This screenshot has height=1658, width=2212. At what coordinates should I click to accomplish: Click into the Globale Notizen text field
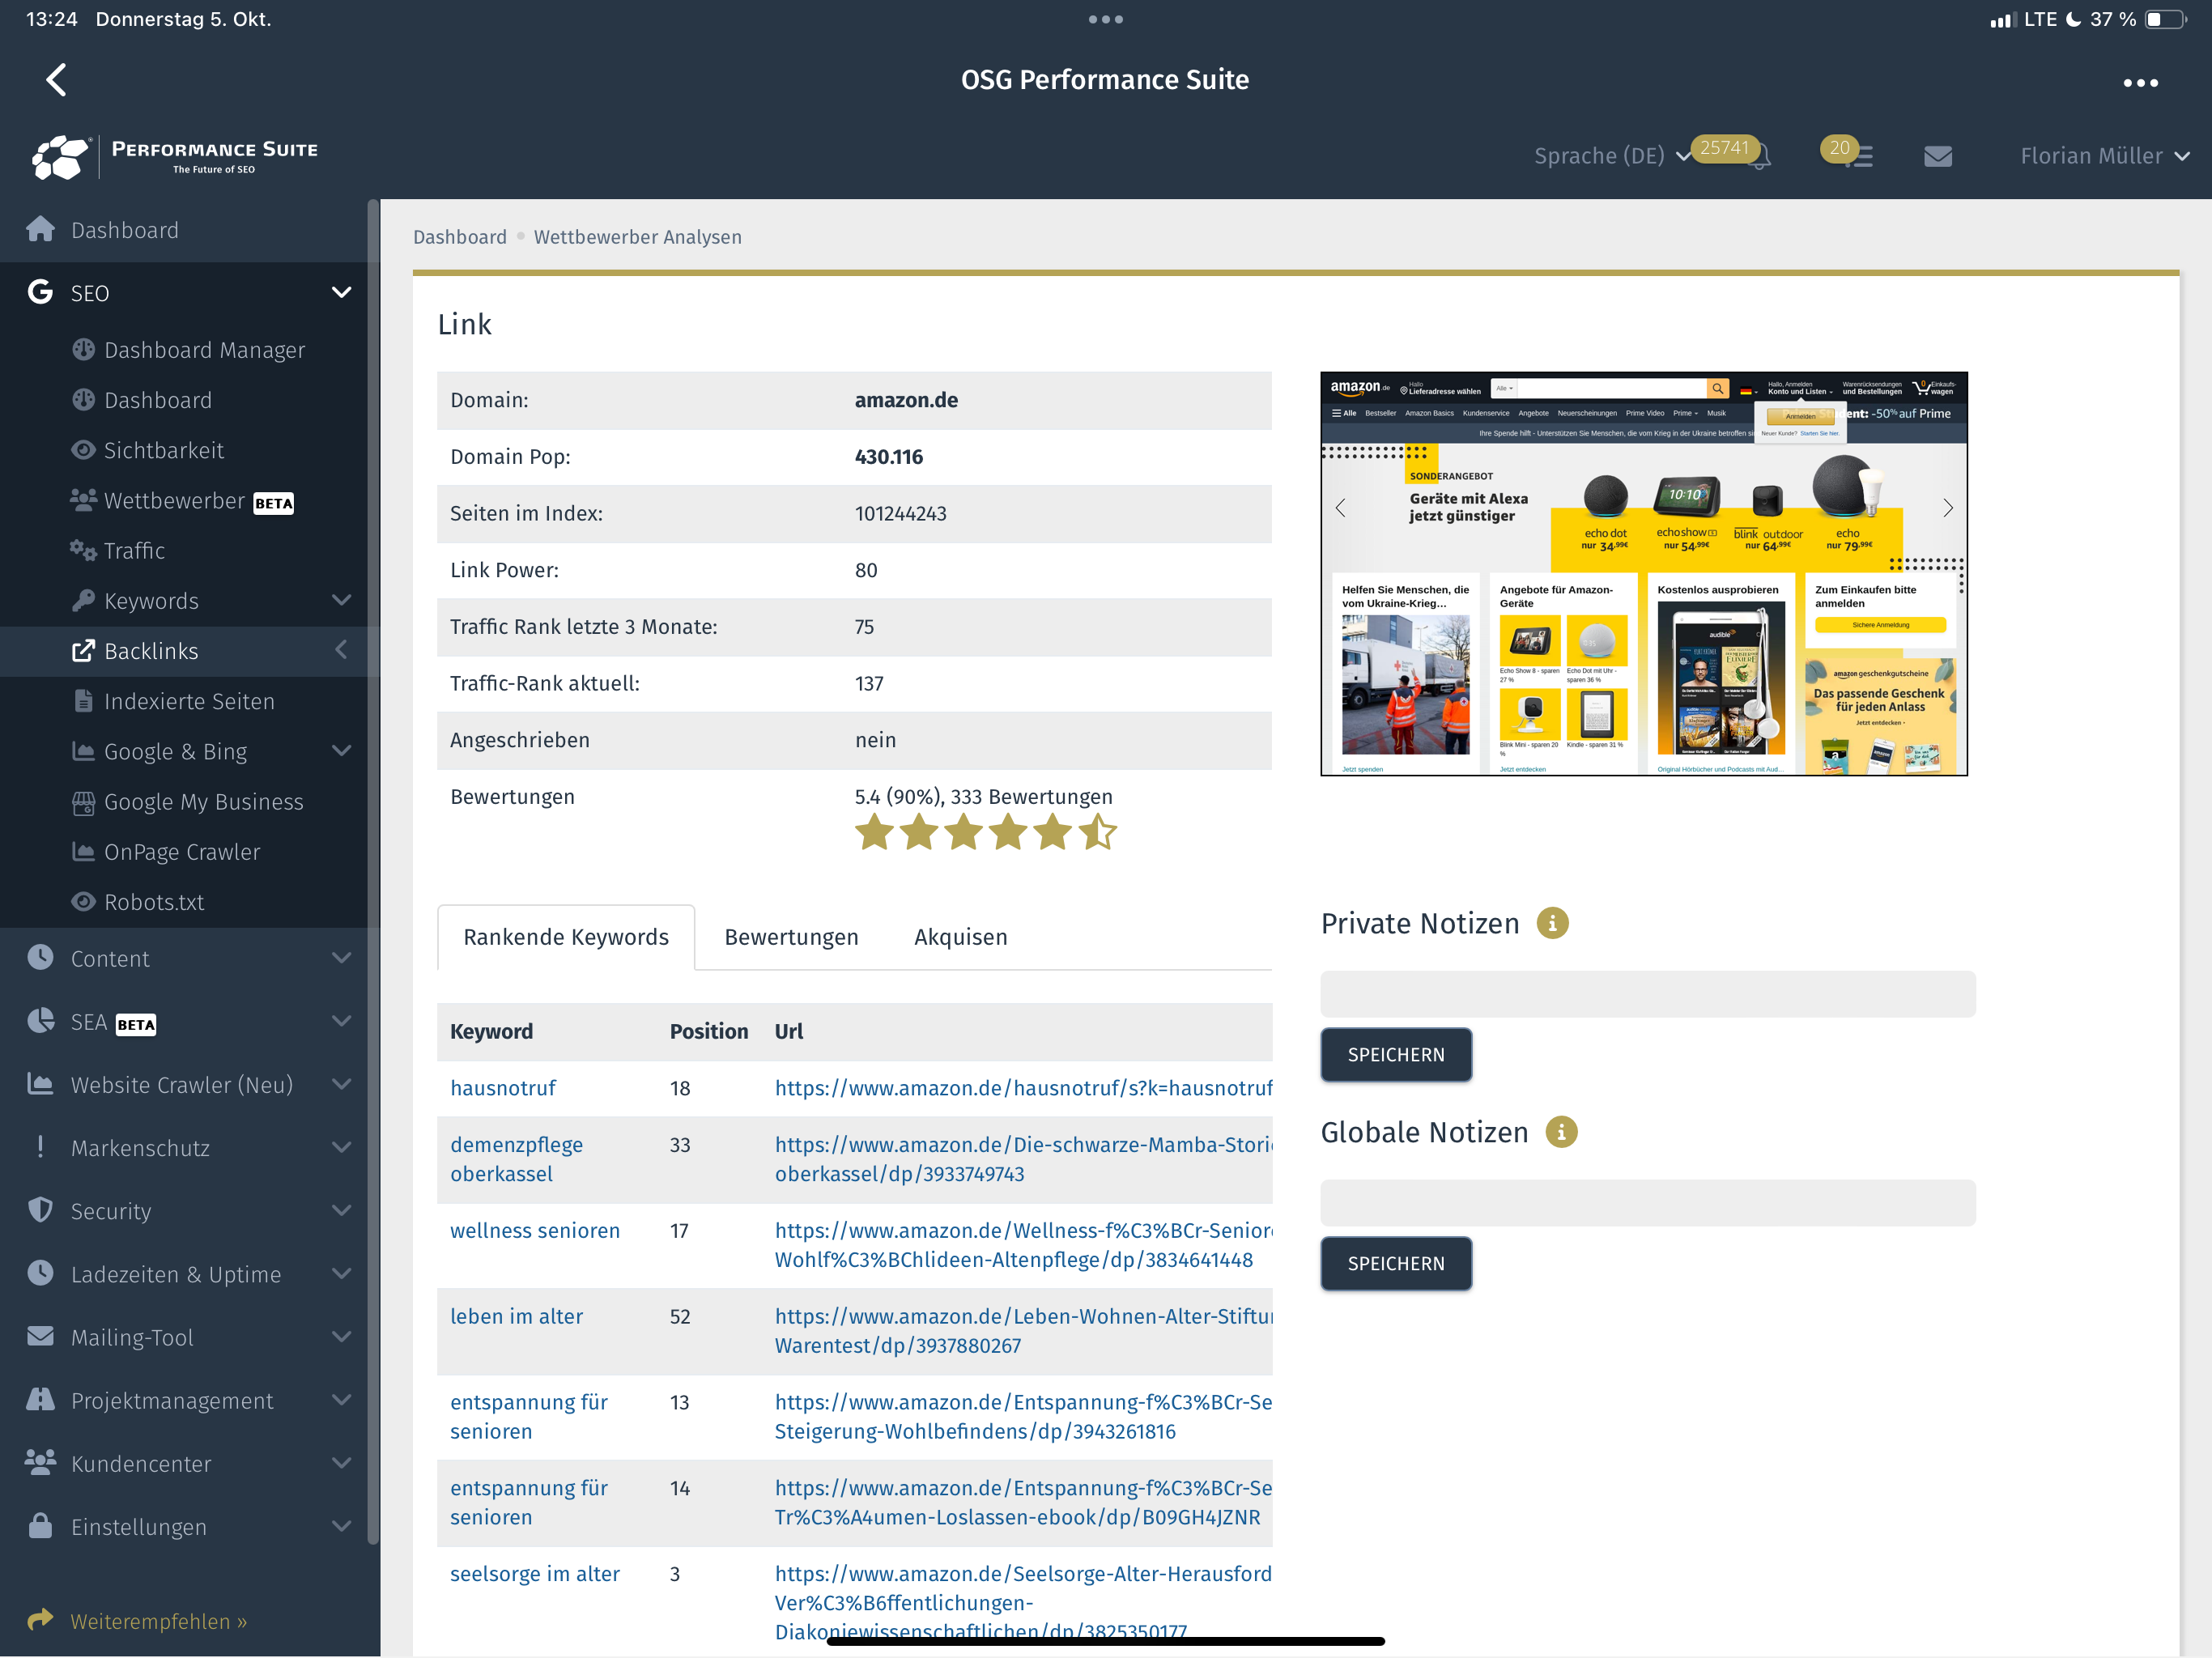(1648, 1203)
